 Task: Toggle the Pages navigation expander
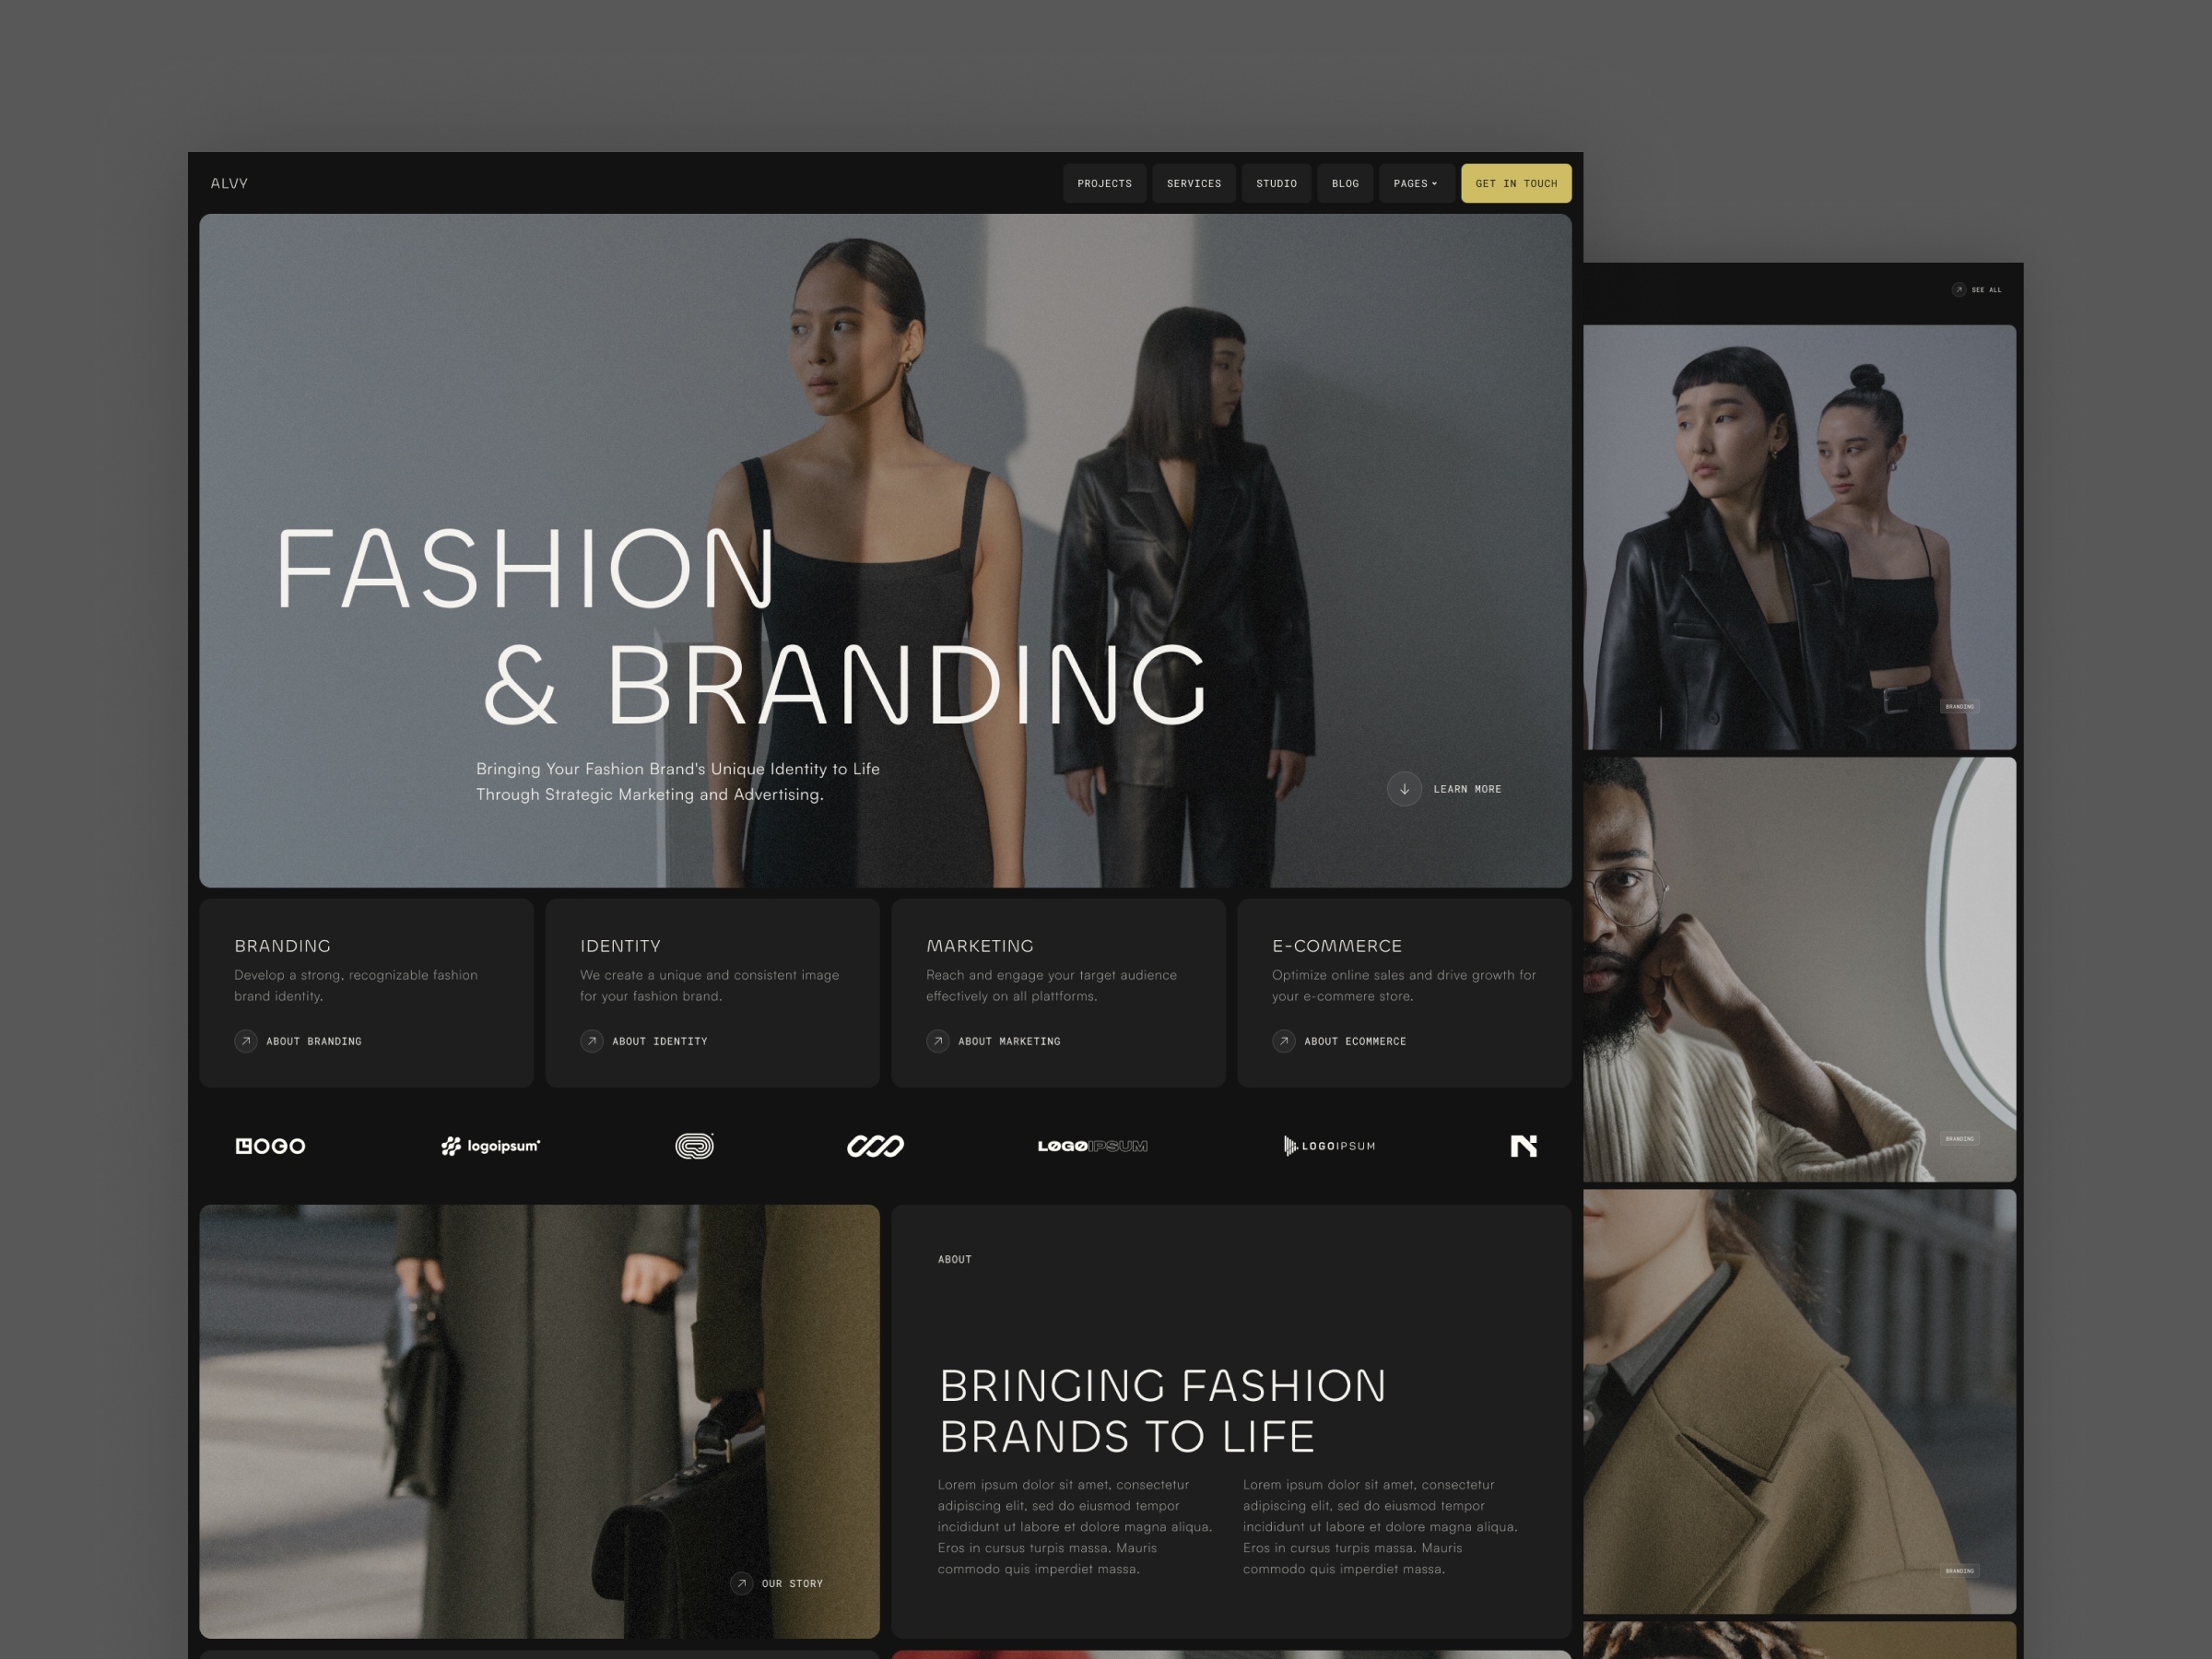[x=1416, y=183]
